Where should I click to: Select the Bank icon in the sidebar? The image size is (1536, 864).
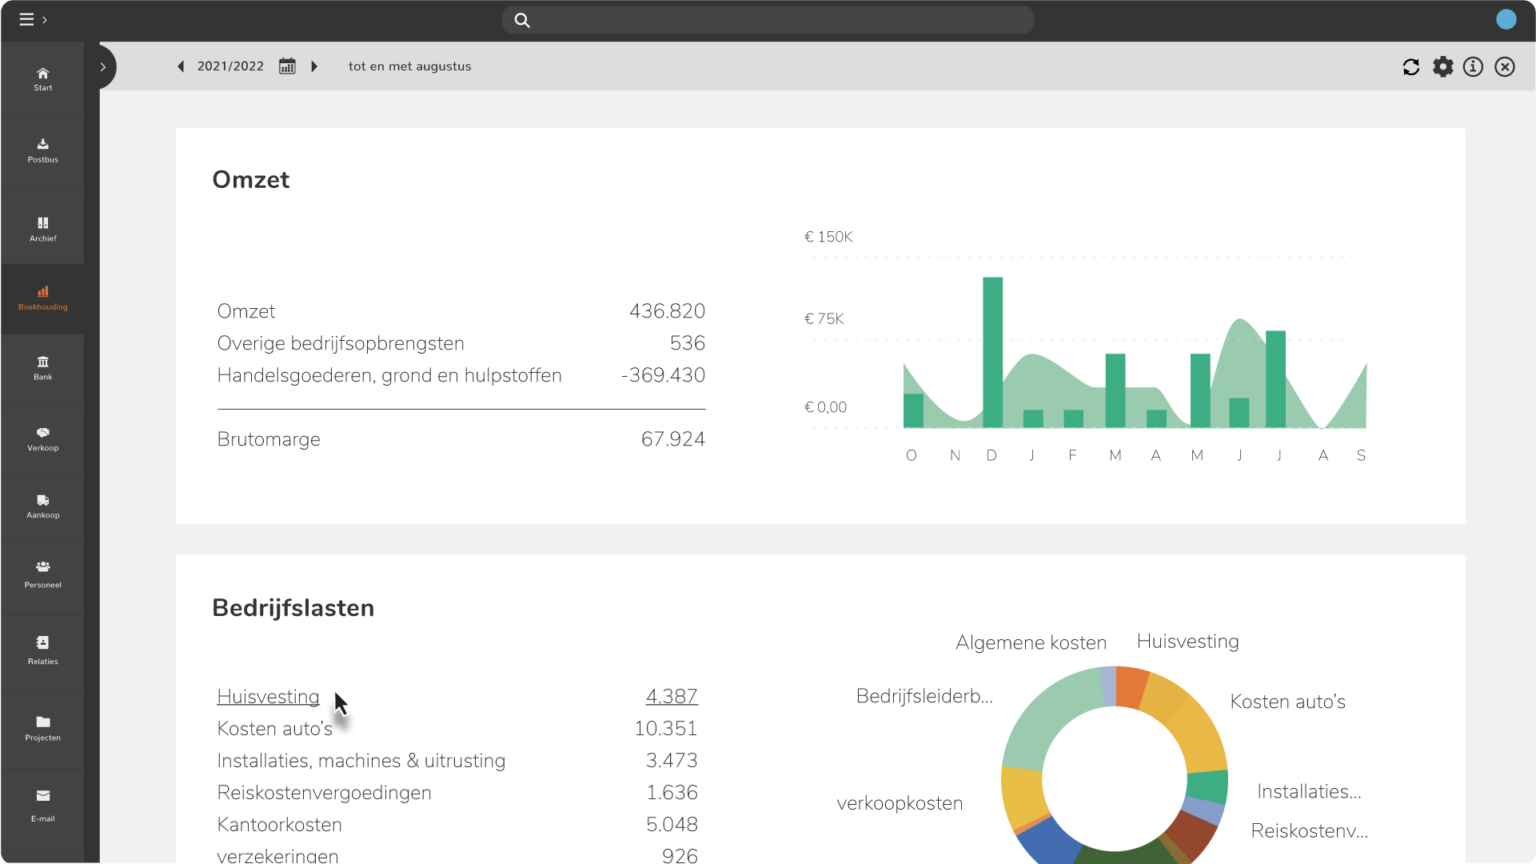tap(42, 365)
